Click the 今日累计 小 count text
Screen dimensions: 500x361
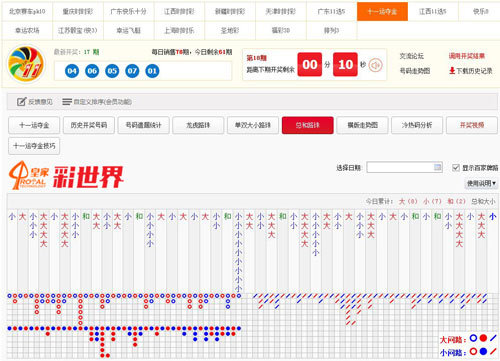432,201
